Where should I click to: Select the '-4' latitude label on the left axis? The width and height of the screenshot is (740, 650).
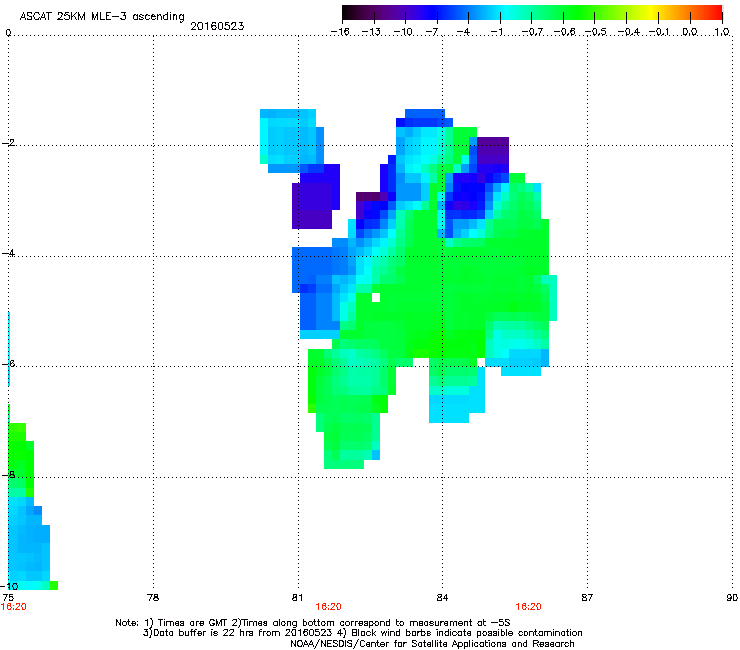(8, 253)
